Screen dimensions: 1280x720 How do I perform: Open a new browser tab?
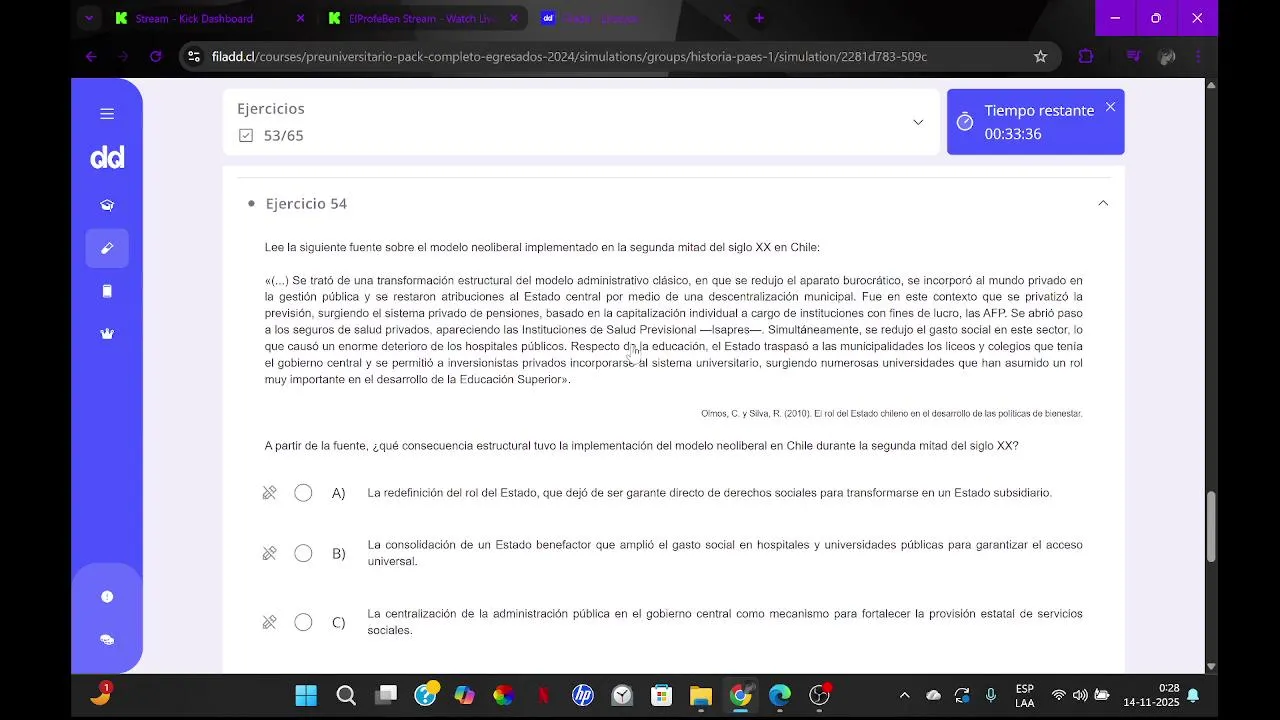click(x=759, y=18)
